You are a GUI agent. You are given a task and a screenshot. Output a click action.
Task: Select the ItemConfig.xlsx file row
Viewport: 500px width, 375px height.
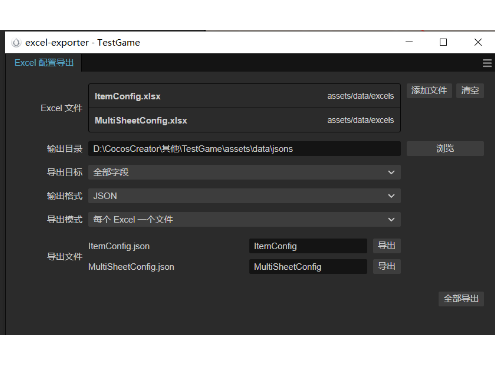click(x=244, y=96)
